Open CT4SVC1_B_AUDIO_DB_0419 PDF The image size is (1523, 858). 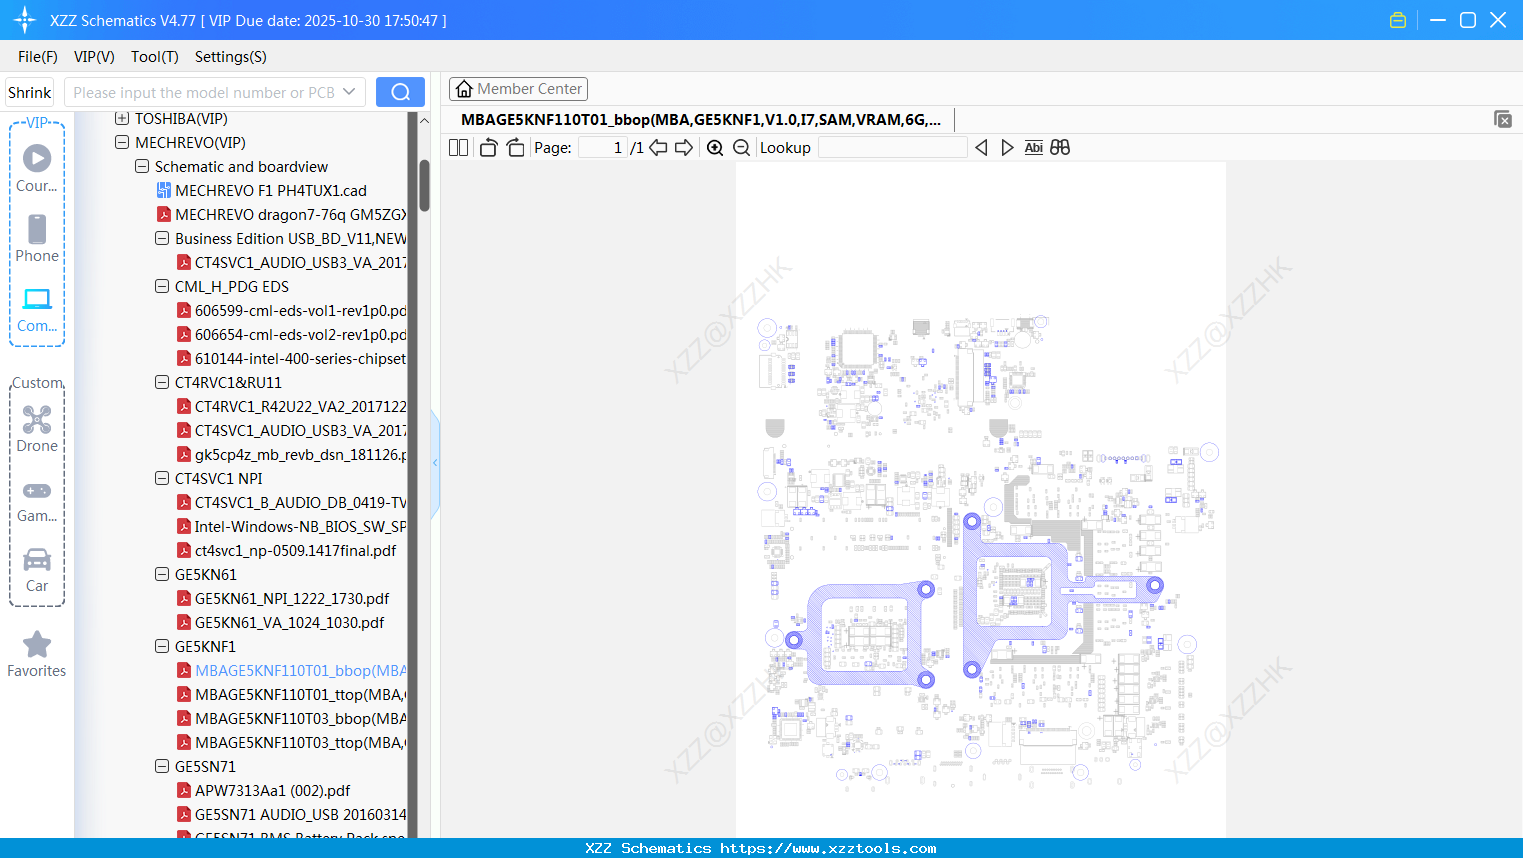click(x=291, y=503)
